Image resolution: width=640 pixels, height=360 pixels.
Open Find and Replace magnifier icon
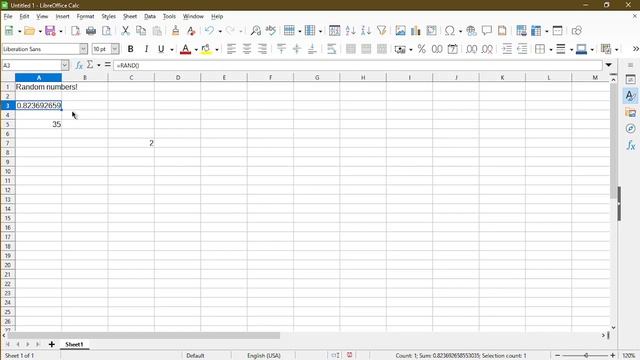pyautogui.click(x=256, y=31)
